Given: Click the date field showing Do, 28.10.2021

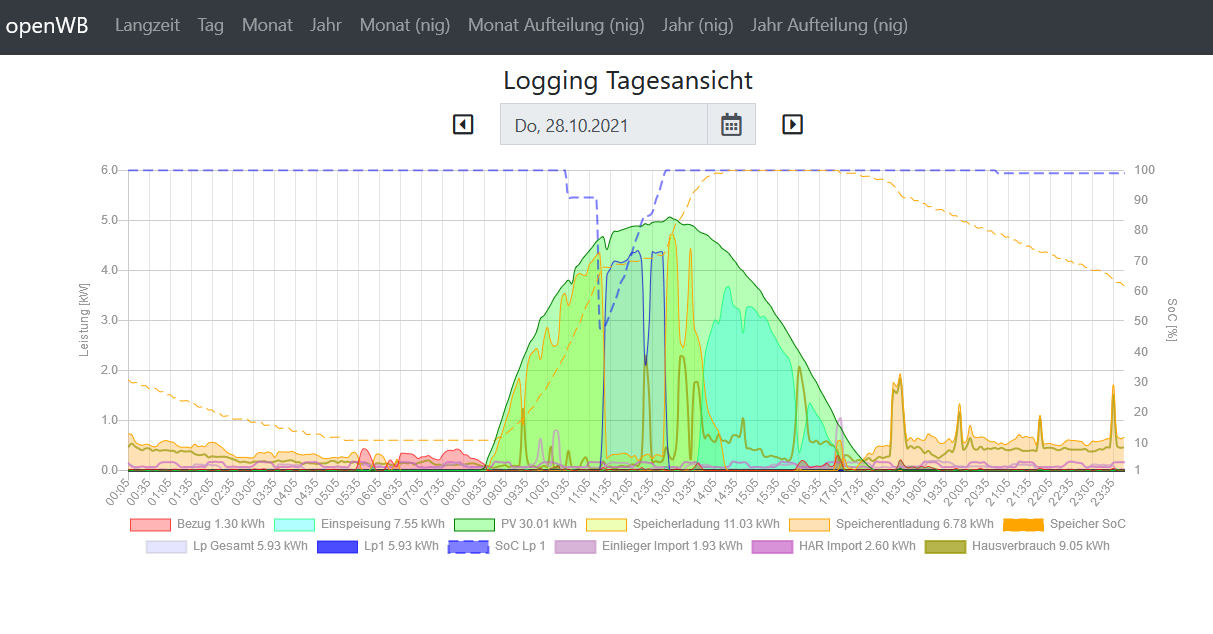Looking at the screenshot, I should pos(604,125).
